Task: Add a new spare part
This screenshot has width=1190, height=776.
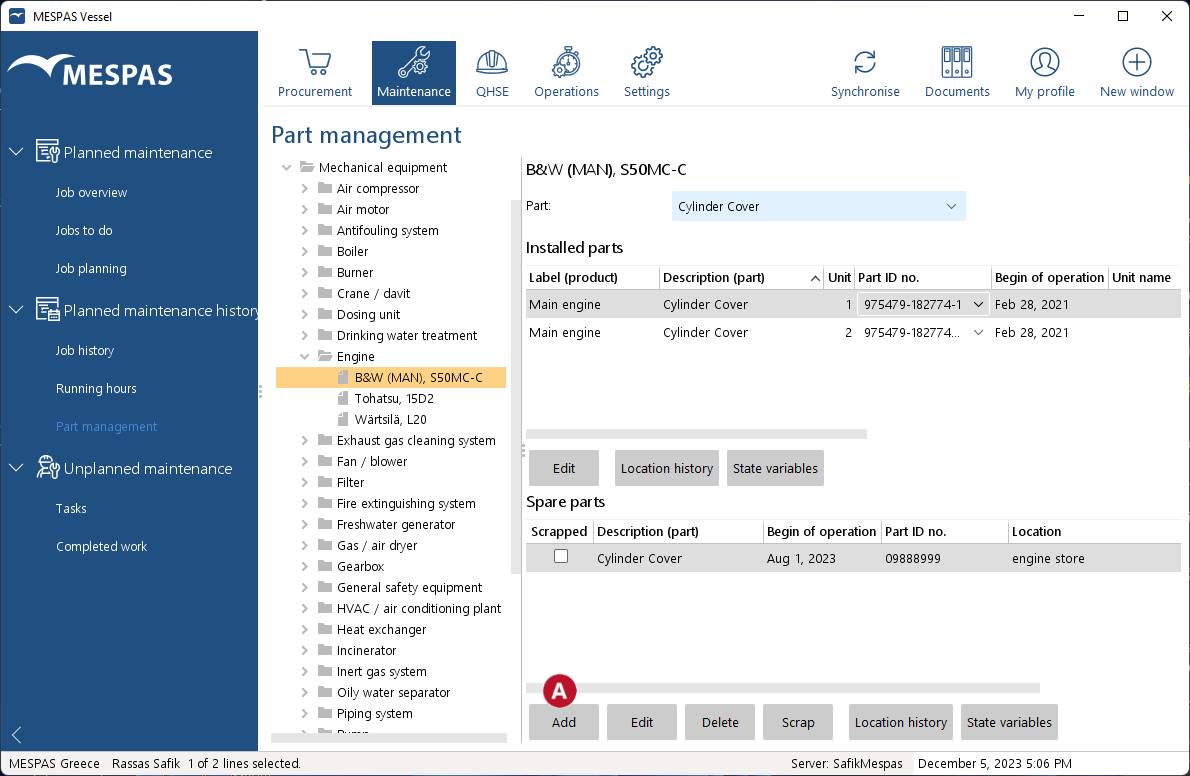Action: (x=564, y=722)
